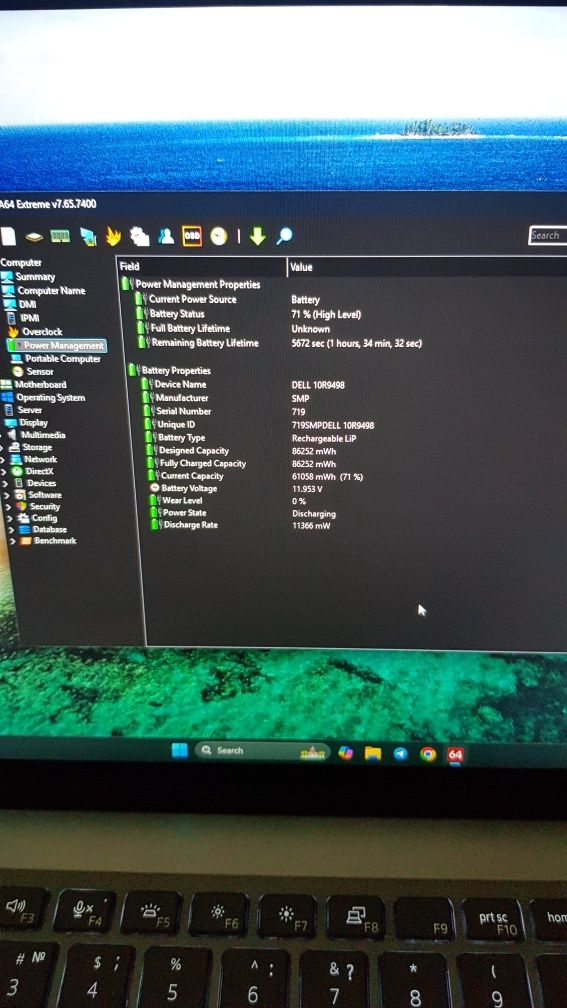The width and height of the screenshot is (567, 1008).
Task: Click the Windows Start button
Action: pyautogui.click(x=179, y=750)
